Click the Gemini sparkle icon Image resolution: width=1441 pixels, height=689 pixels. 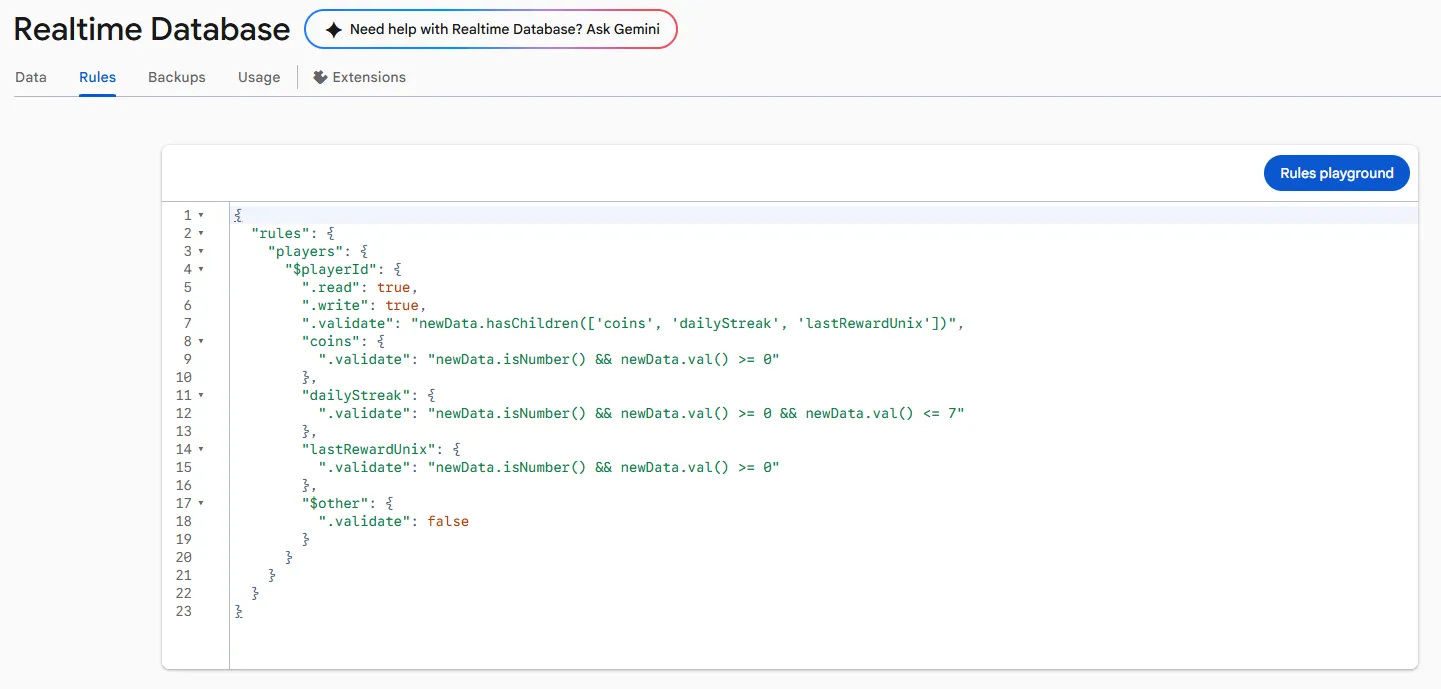tap(333, 29)
